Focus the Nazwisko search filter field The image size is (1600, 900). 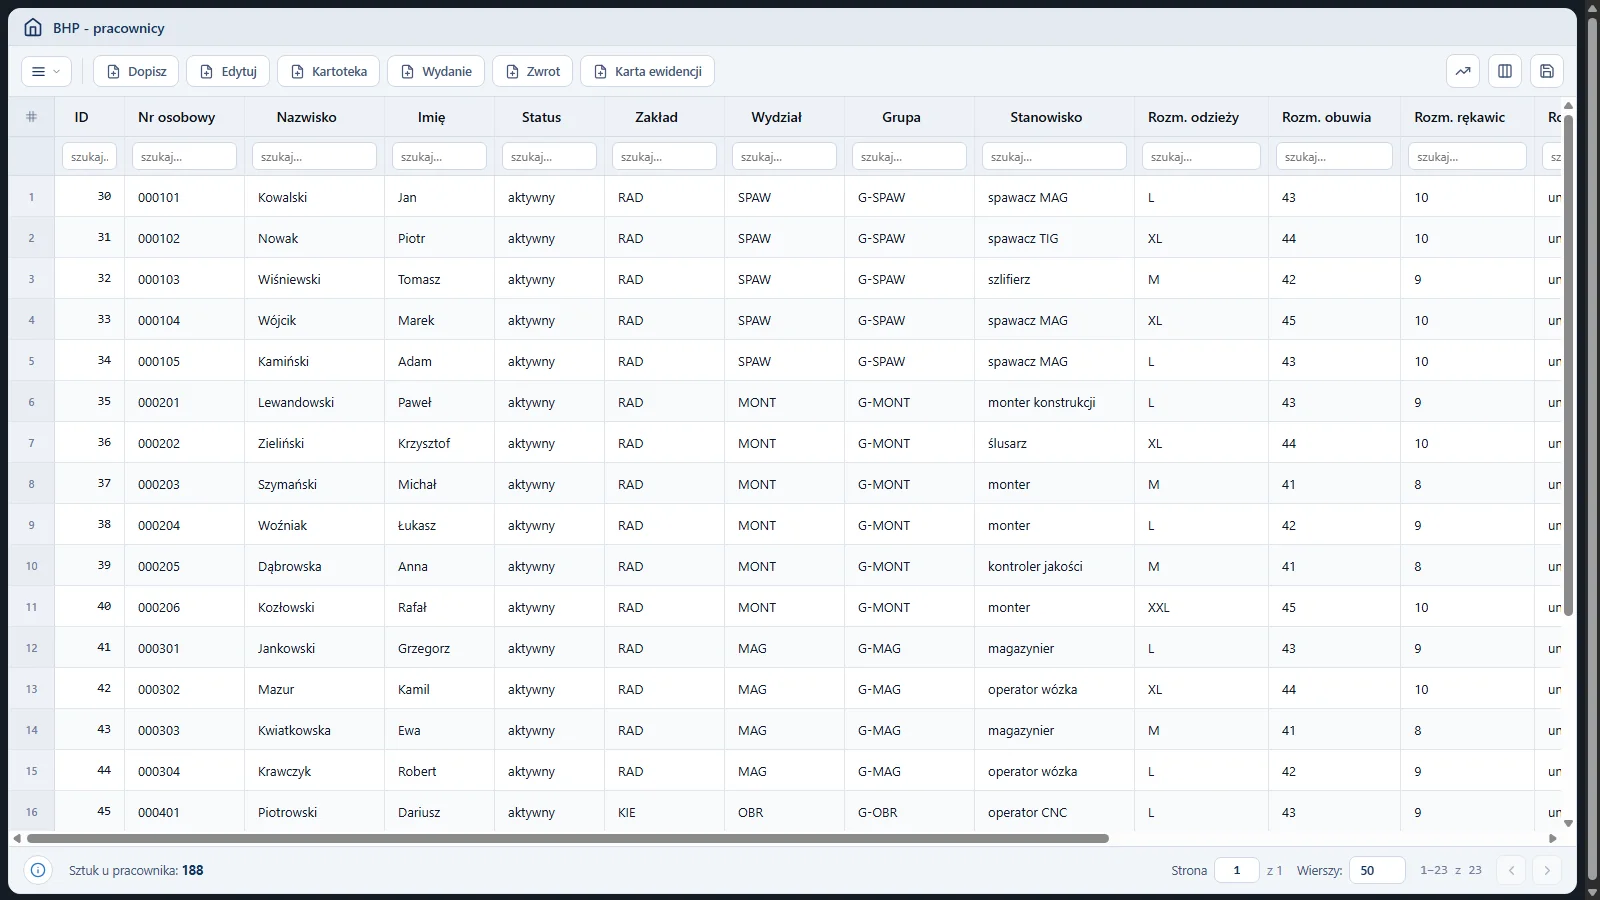[314, 156]
